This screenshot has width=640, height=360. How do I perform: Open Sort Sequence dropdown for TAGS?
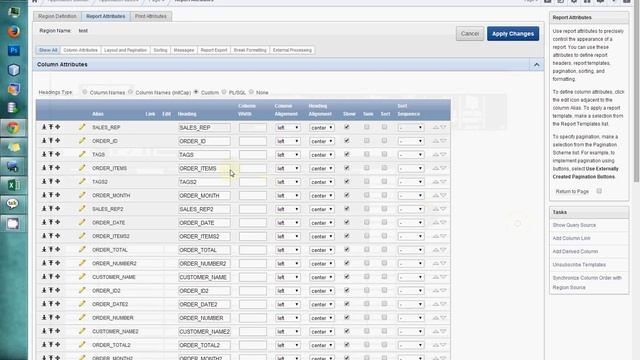[411, 155]
